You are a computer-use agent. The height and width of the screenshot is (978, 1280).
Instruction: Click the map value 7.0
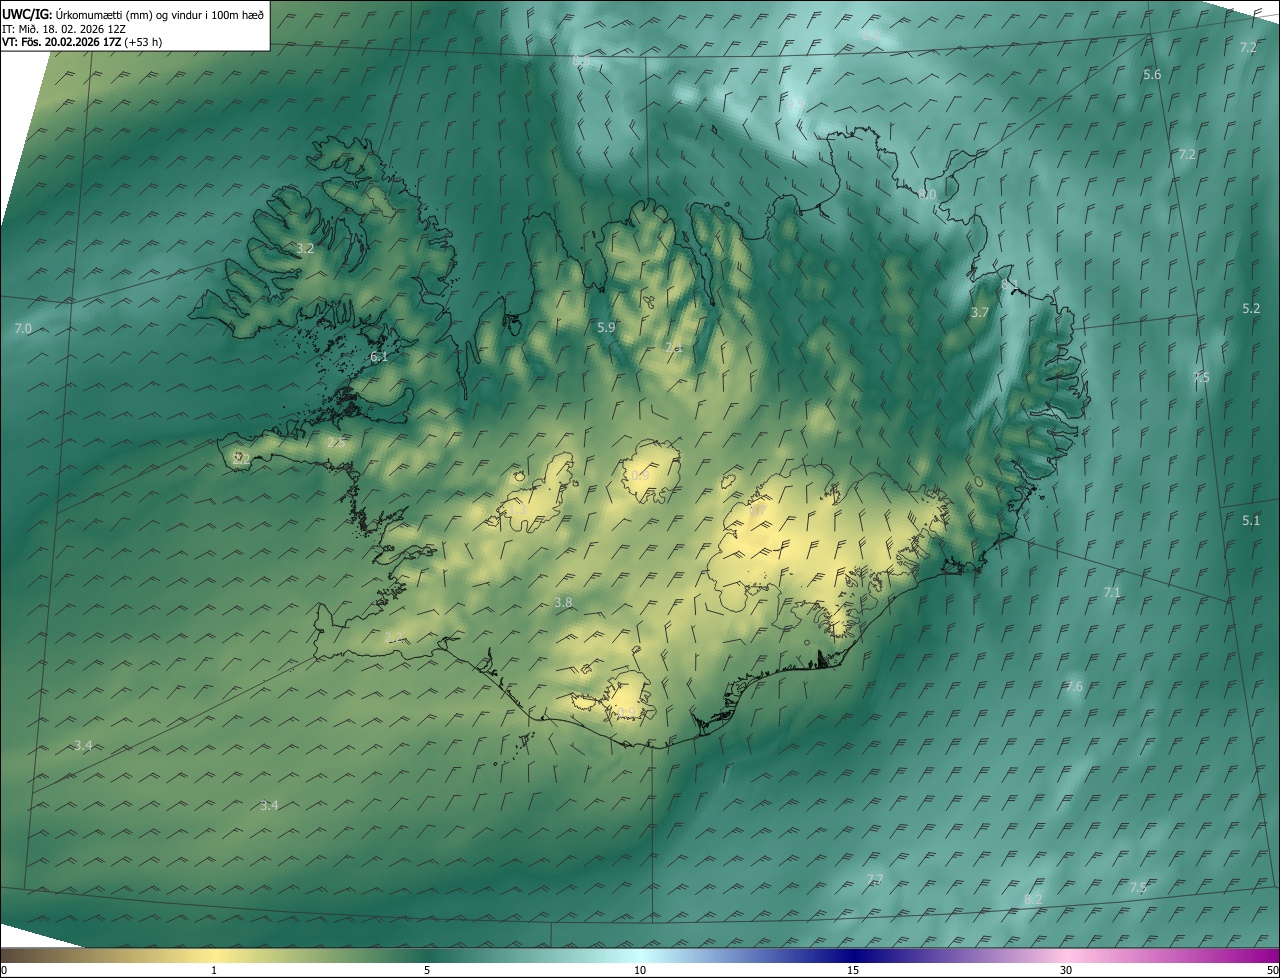[x=23, y=328]
